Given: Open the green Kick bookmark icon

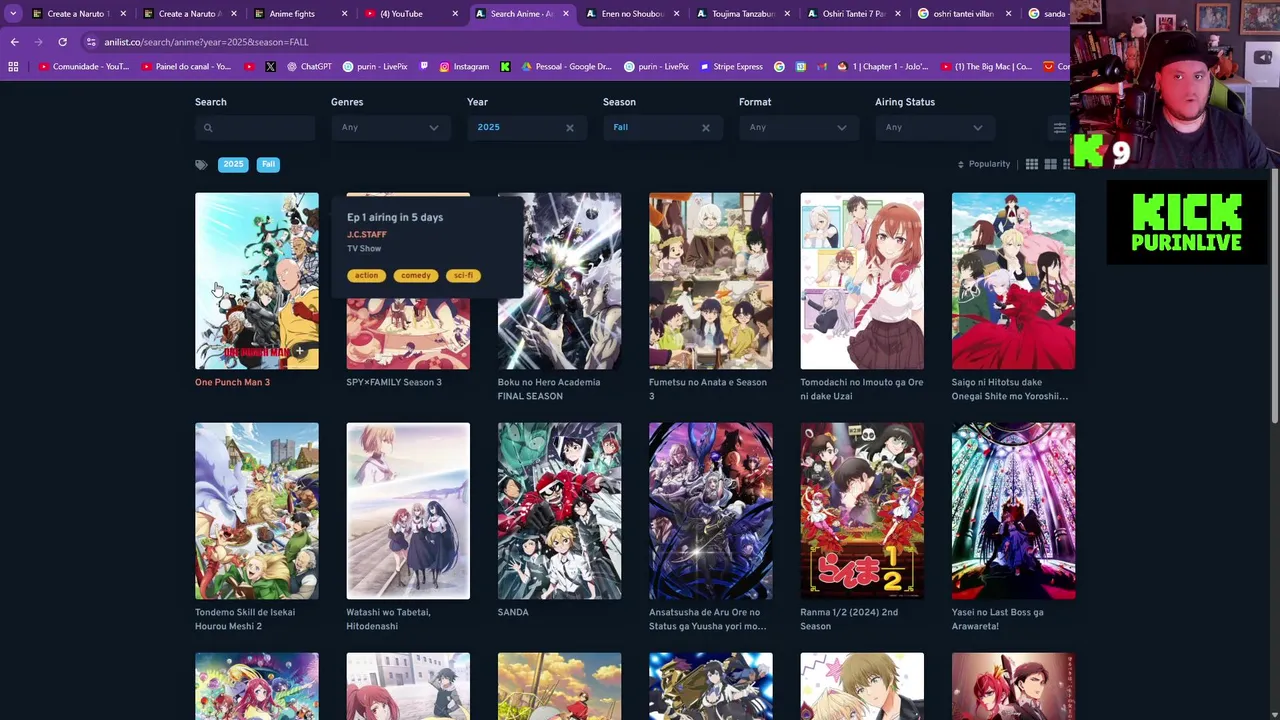Looking at the screenshot, I should click(505, 67).
